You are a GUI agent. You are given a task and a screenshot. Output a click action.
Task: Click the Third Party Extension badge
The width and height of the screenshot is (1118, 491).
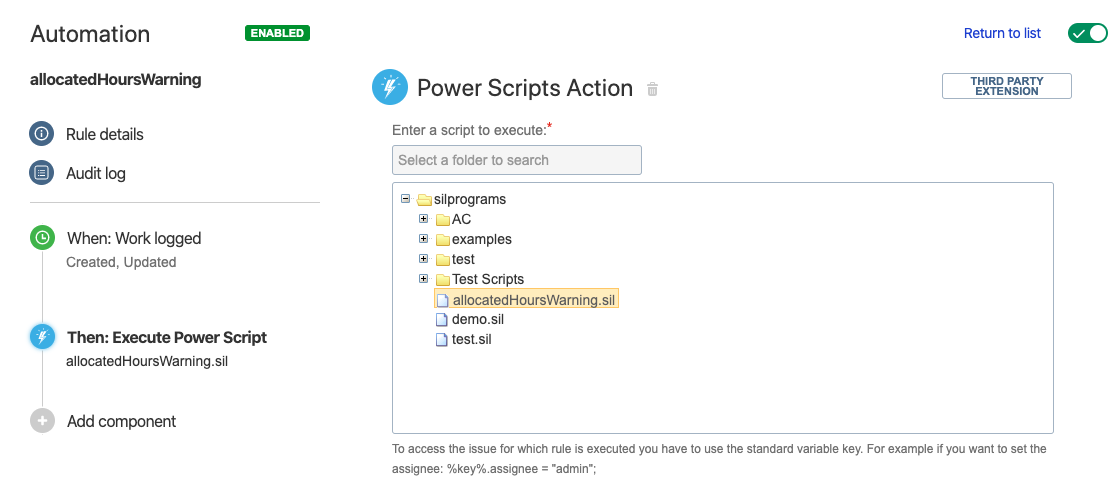(1006, 86)
